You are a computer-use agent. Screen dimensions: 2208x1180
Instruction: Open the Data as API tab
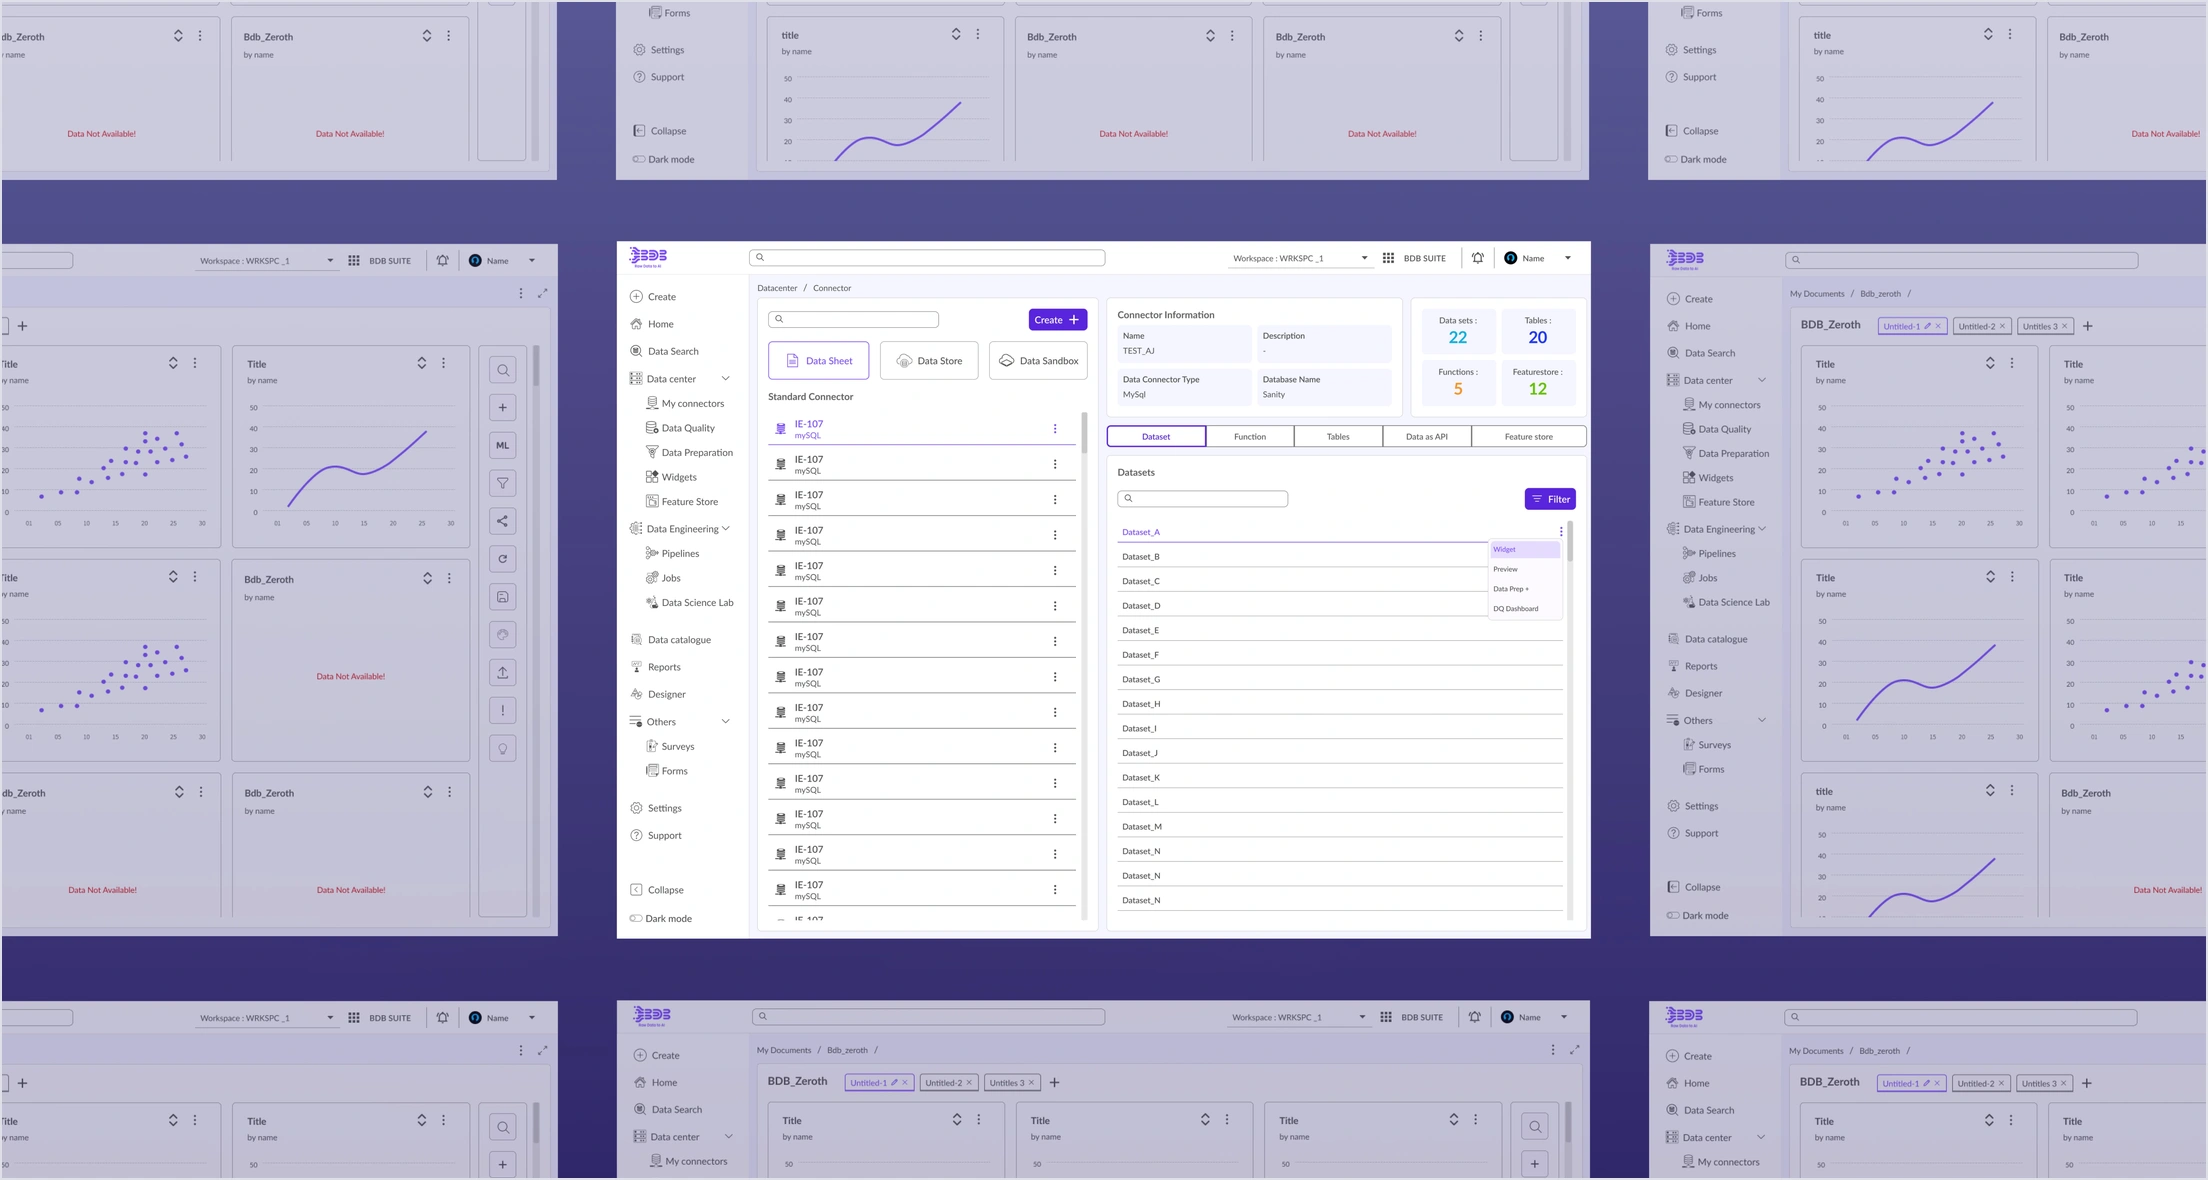[x=1427, y=437]
